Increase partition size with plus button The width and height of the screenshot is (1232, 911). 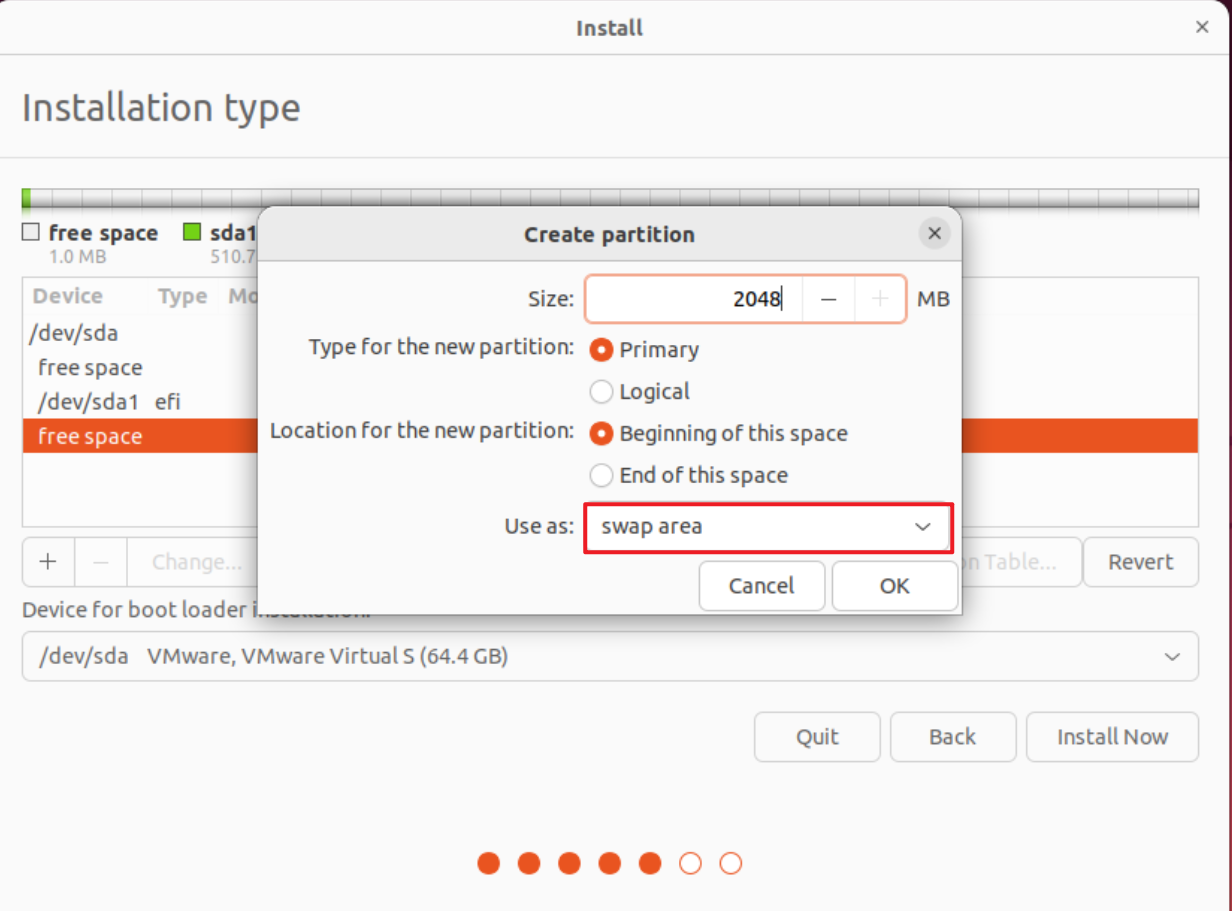tap(880, 299)
